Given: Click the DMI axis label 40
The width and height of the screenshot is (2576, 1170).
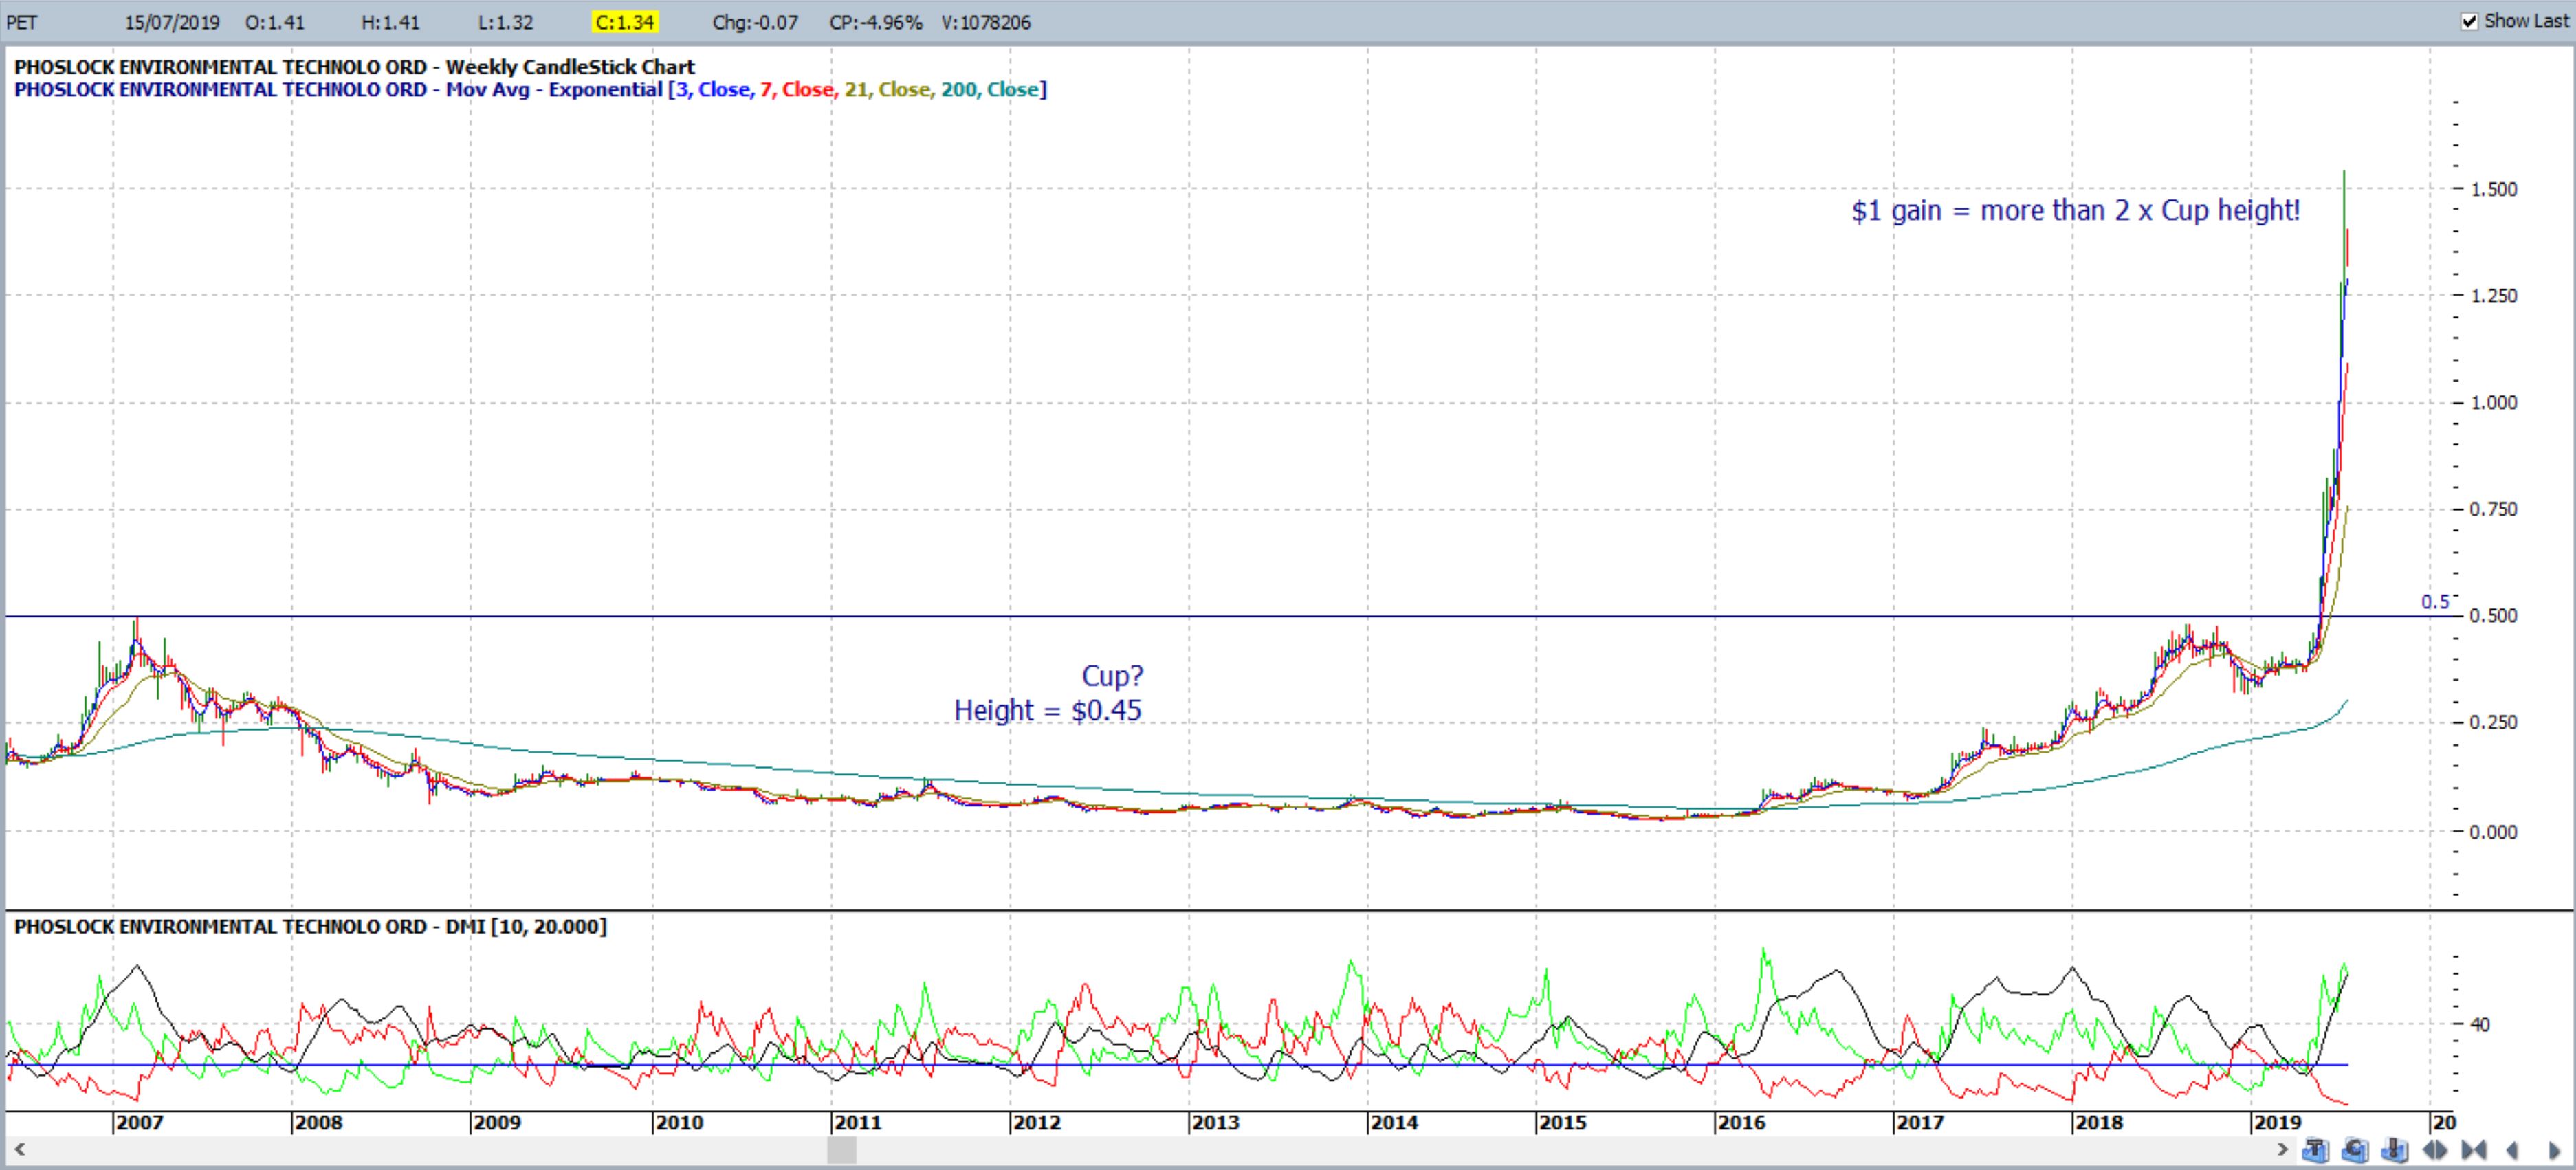Looking at the screenshot, I should point(2480,1024).
